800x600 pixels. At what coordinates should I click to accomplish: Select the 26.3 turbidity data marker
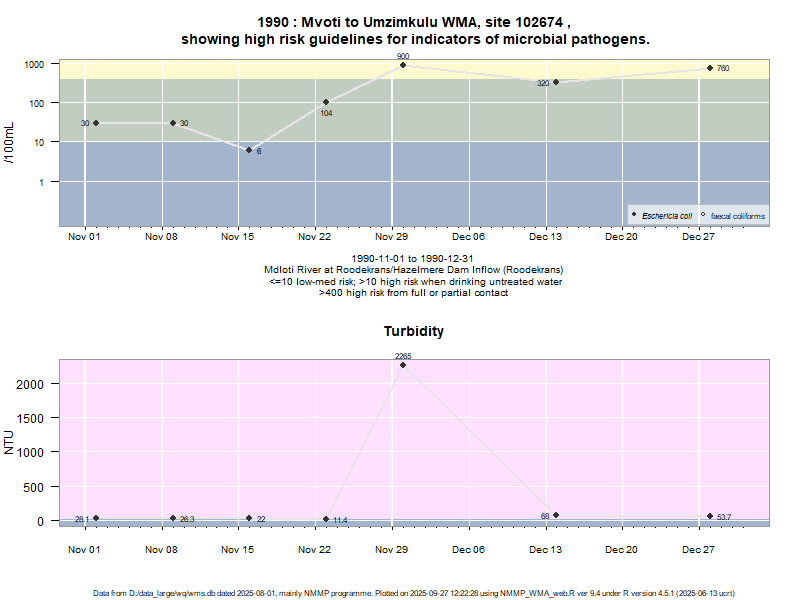(173, 518)
